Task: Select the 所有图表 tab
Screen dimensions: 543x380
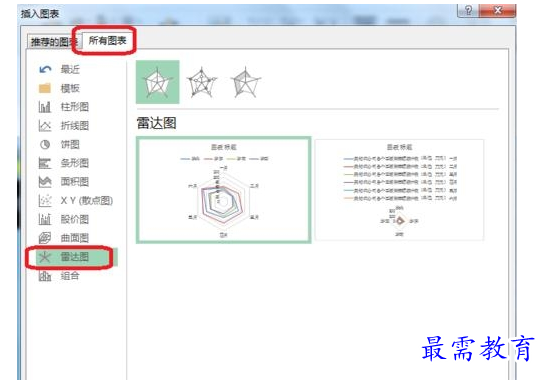Action: 107,41
